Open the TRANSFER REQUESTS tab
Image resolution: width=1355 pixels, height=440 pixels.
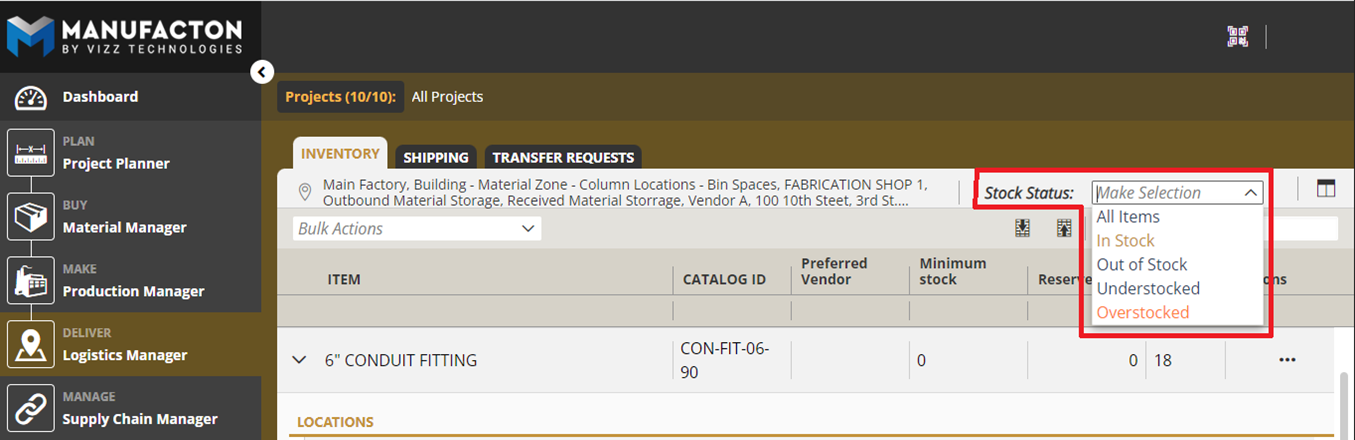563,158
